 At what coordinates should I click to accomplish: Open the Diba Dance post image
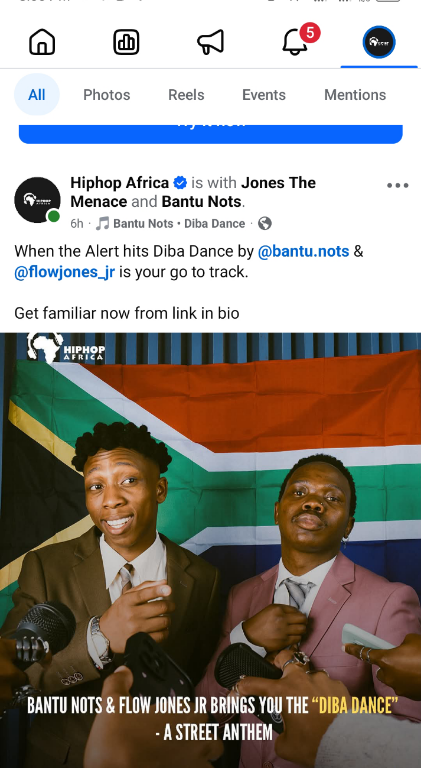210,550
